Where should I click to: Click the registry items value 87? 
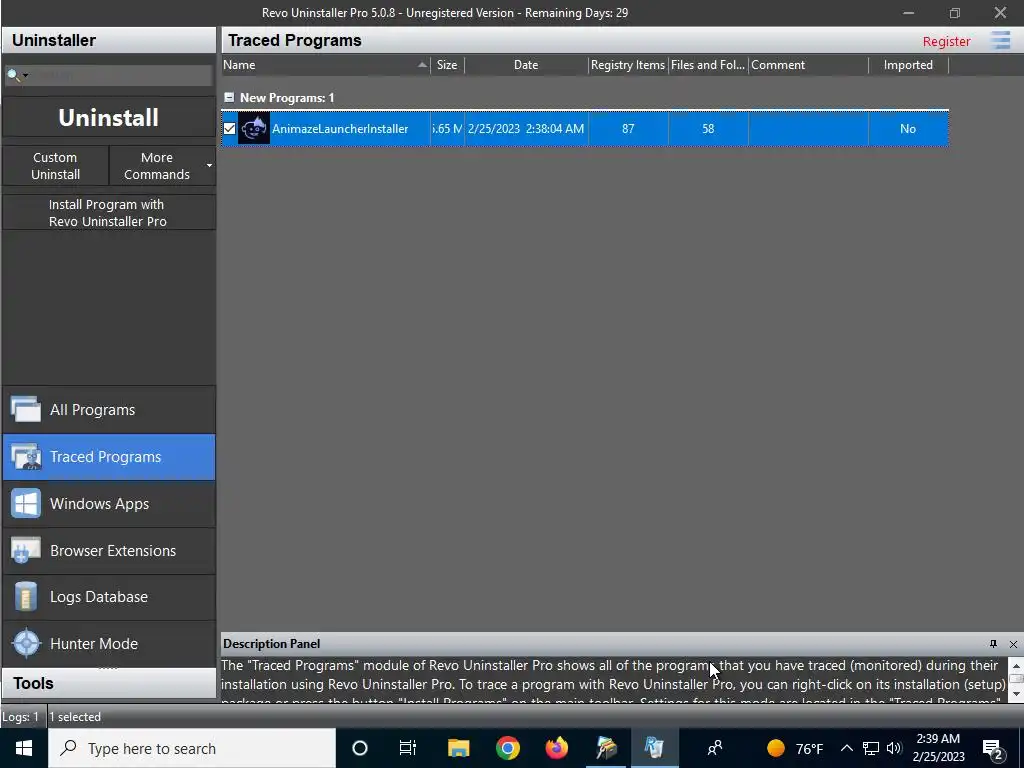tap(628, 129)
